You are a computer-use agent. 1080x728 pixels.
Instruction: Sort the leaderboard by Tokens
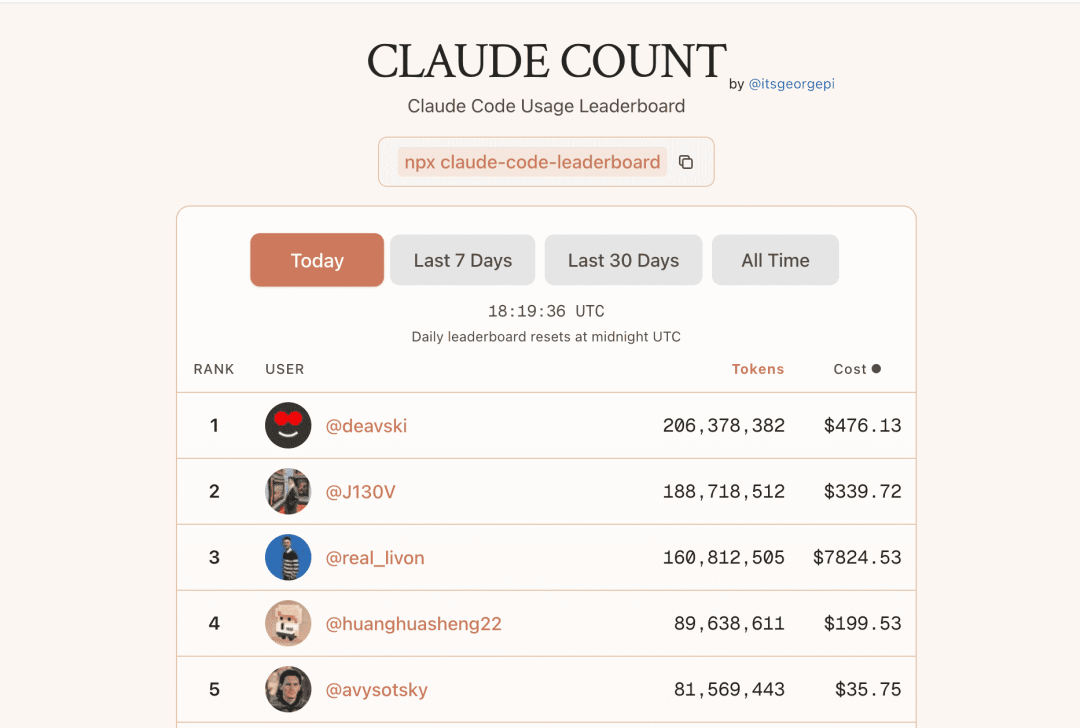coord(758,369)
